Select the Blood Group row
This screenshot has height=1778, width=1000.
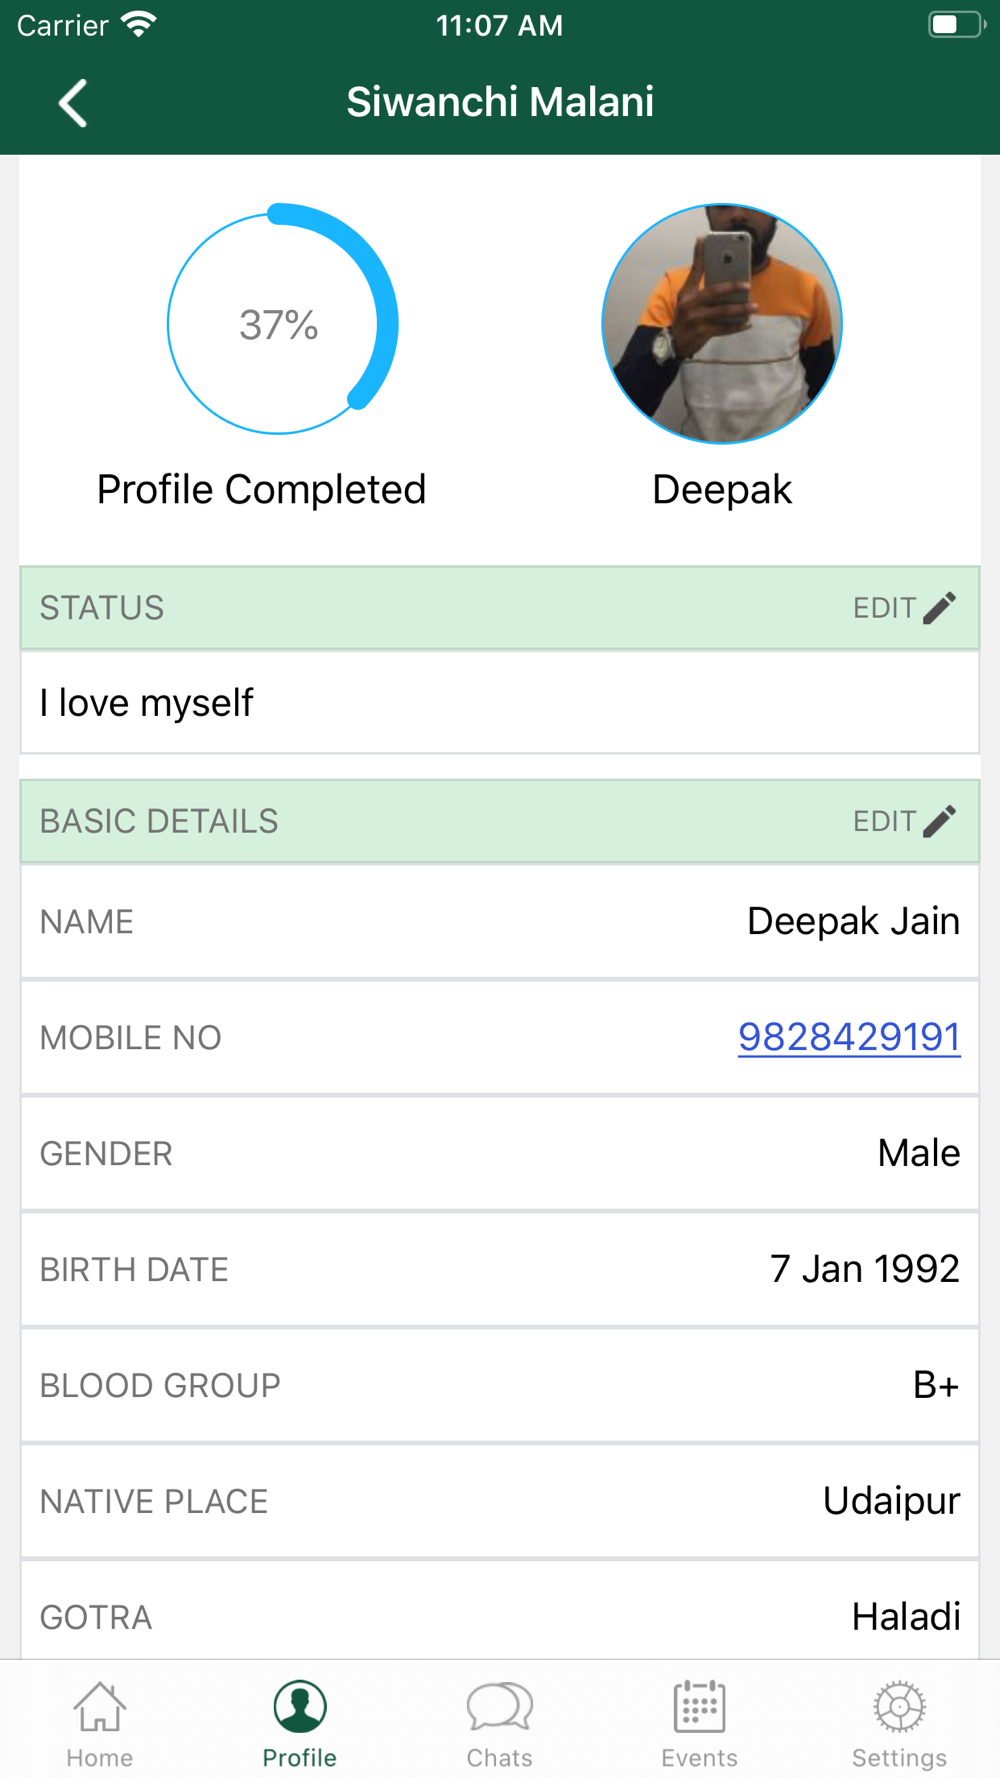point(500,1385)
